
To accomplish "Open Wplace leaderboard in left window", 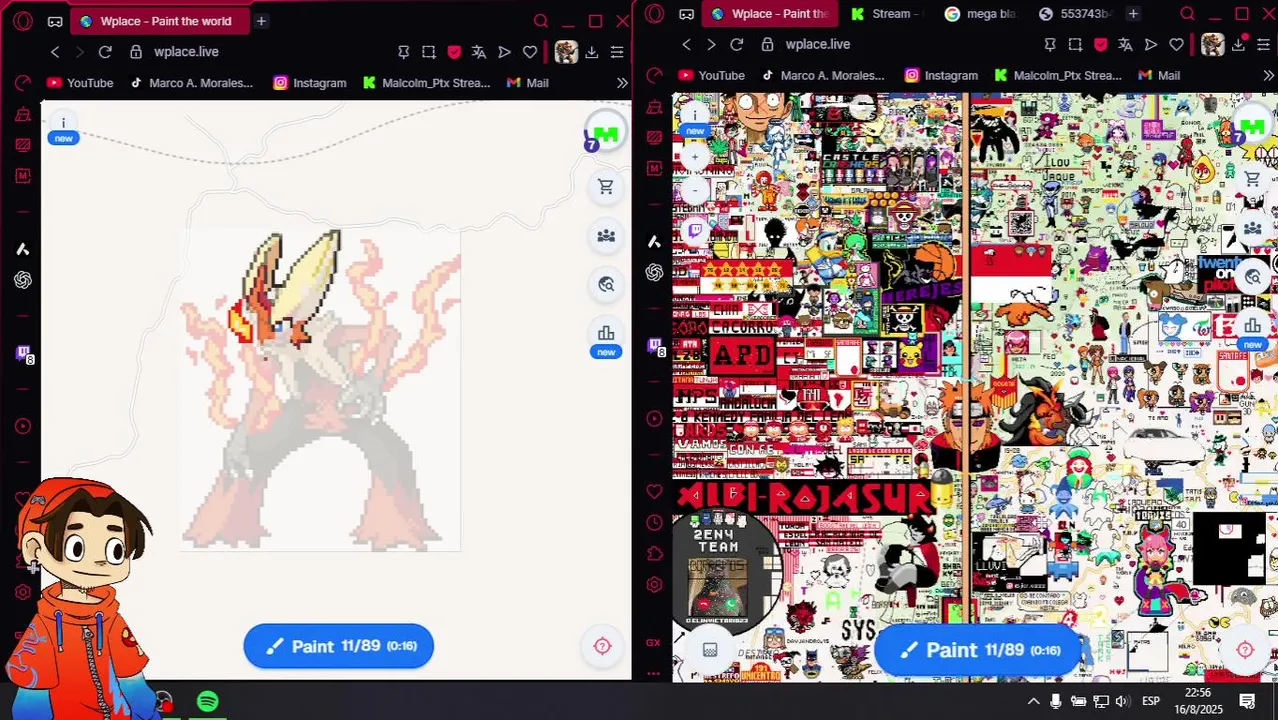I will pyautogui.click(x=606, y=334).
